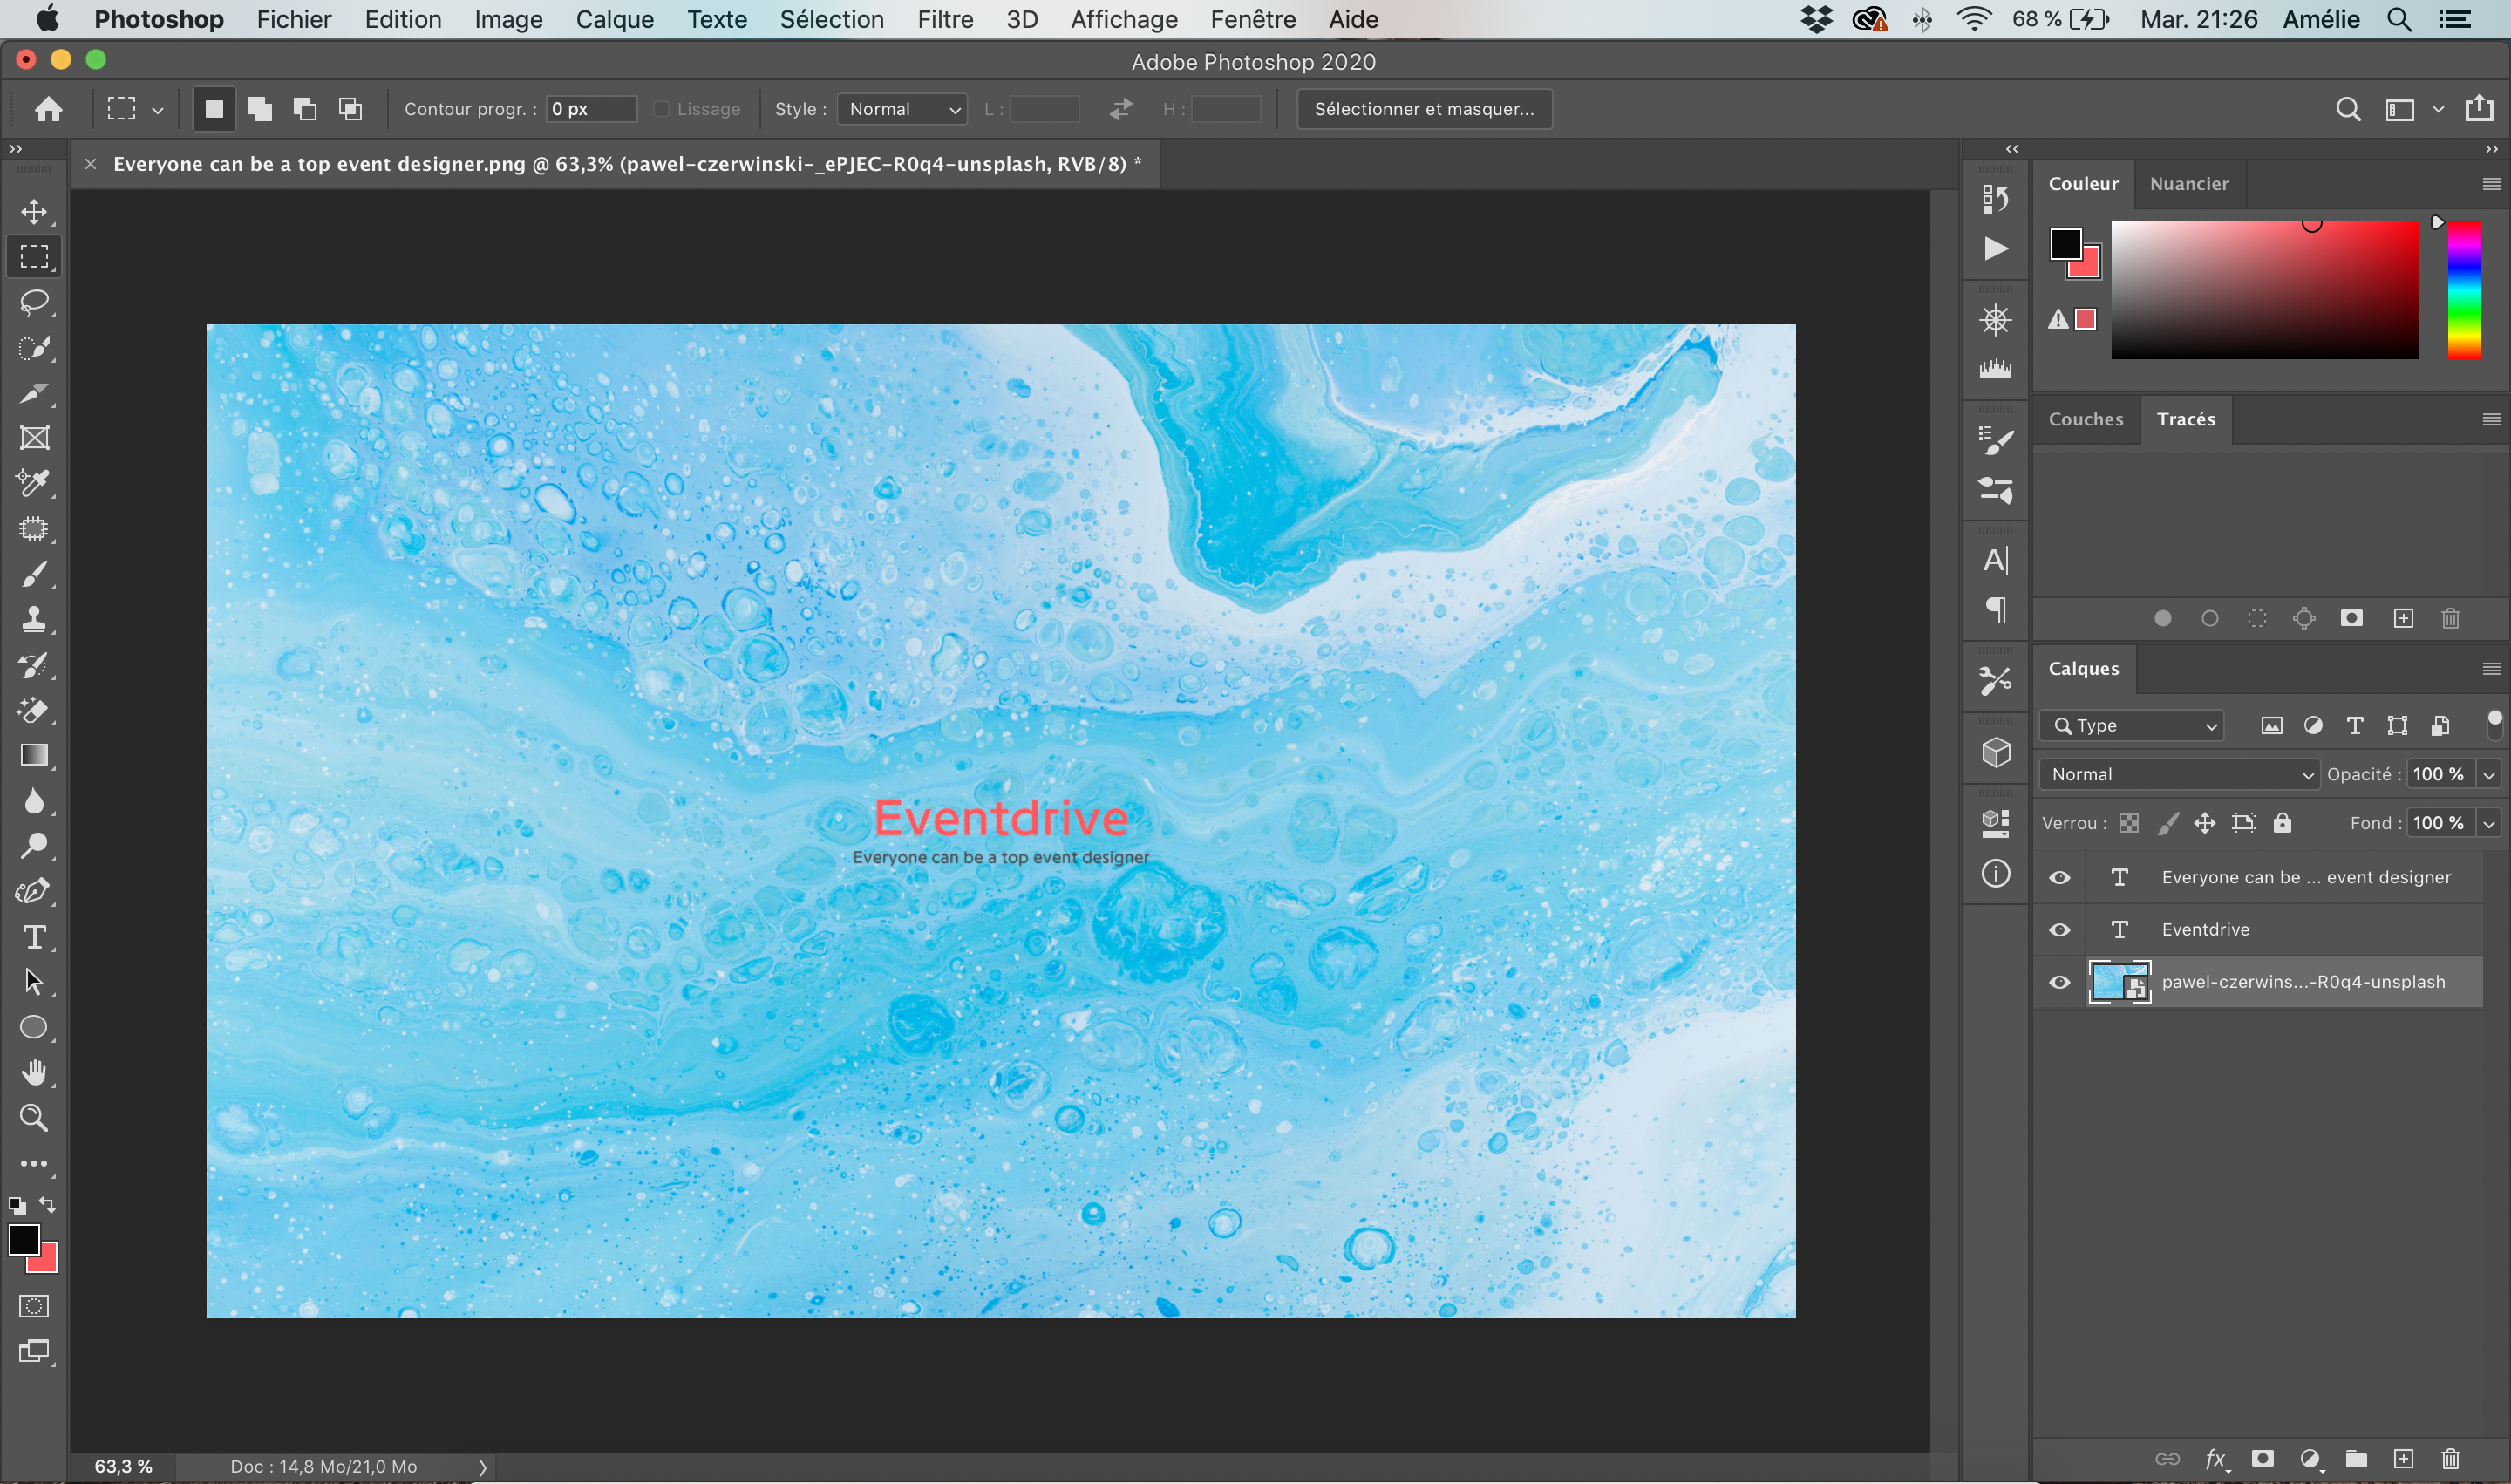
Task: Select the Blur tool
Action: coord(34,801)
